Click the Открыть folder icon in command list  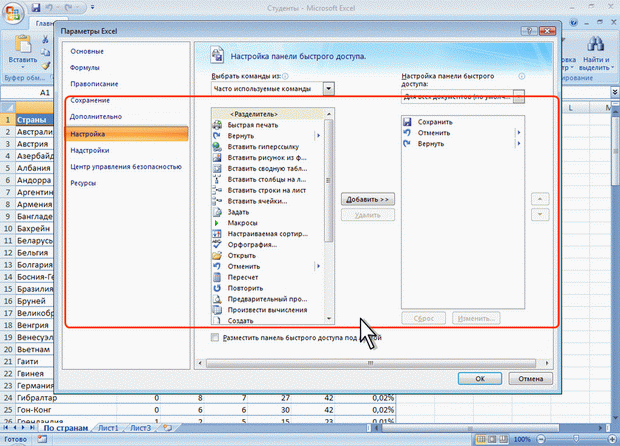click(x=219, y=255)
